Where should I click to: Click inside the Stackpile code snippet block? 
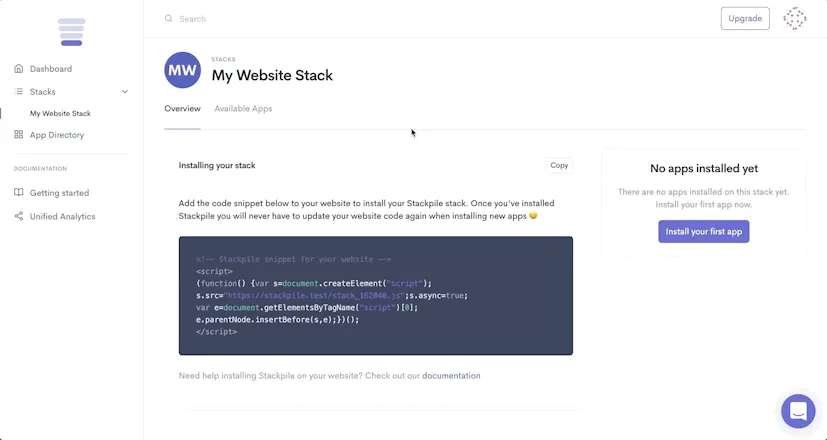click(x=376, y=295)
